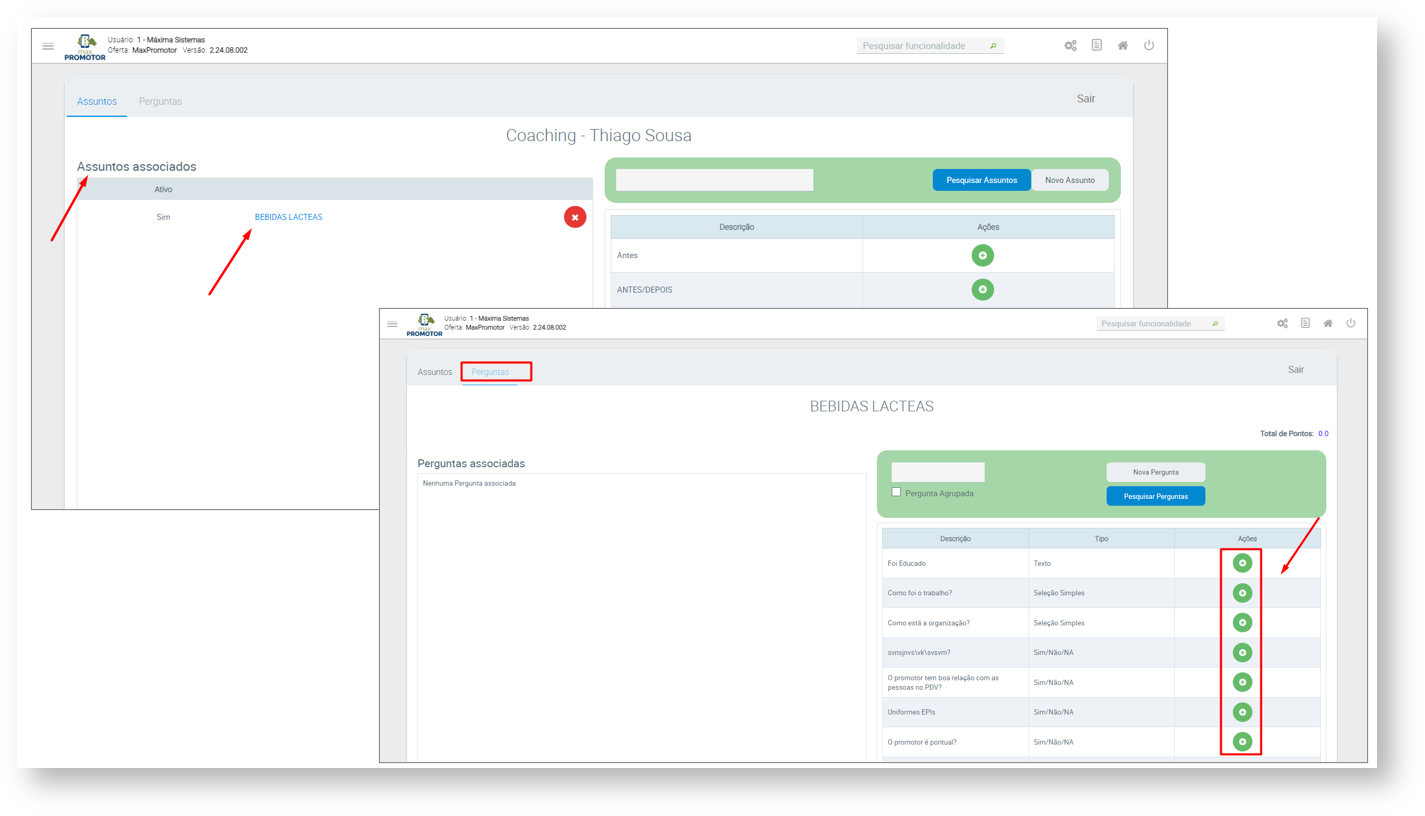This screenshot has width=1425, height=816.
Task: Click the question search text field in green panel
Action: (937, 472)
